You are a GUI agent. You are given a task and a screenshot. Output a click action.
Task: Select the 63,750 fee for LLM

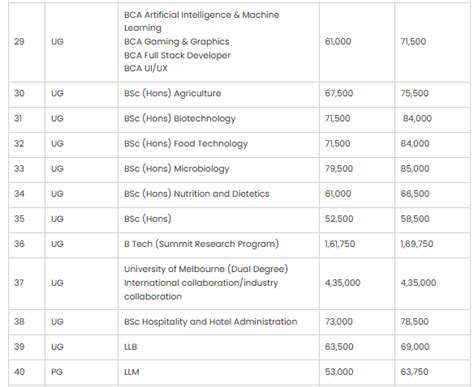tap(414, 372)
